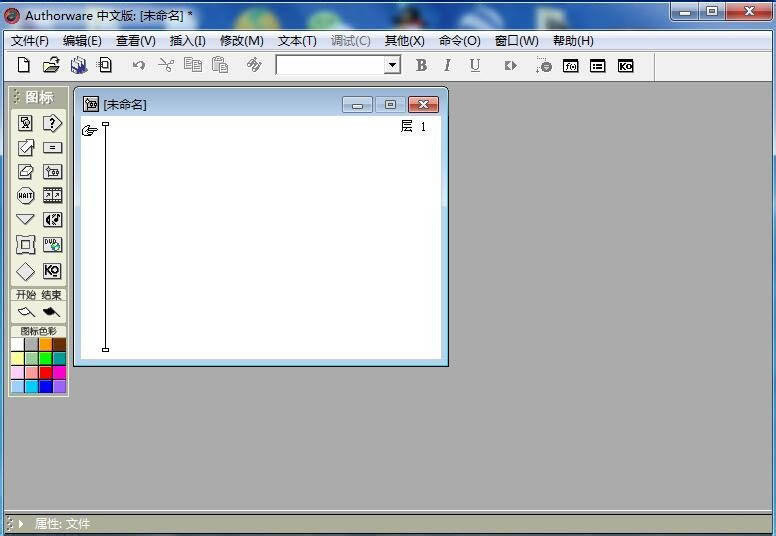Open the 插入(I) menu

pyautogui.click(x=187, y=41)
